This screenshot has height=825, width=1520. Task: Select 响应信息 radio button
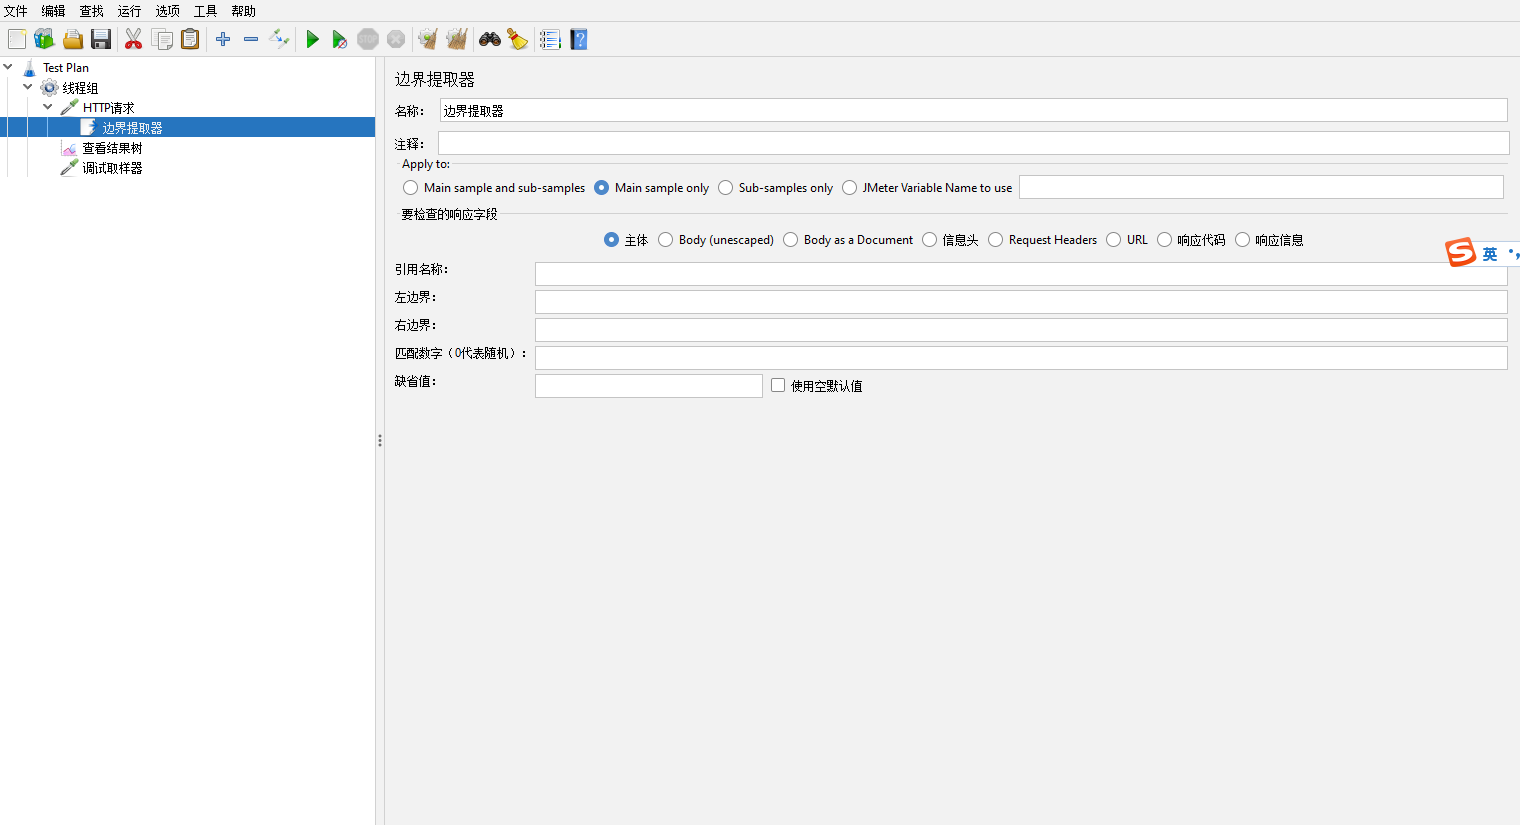[1242, 240]
